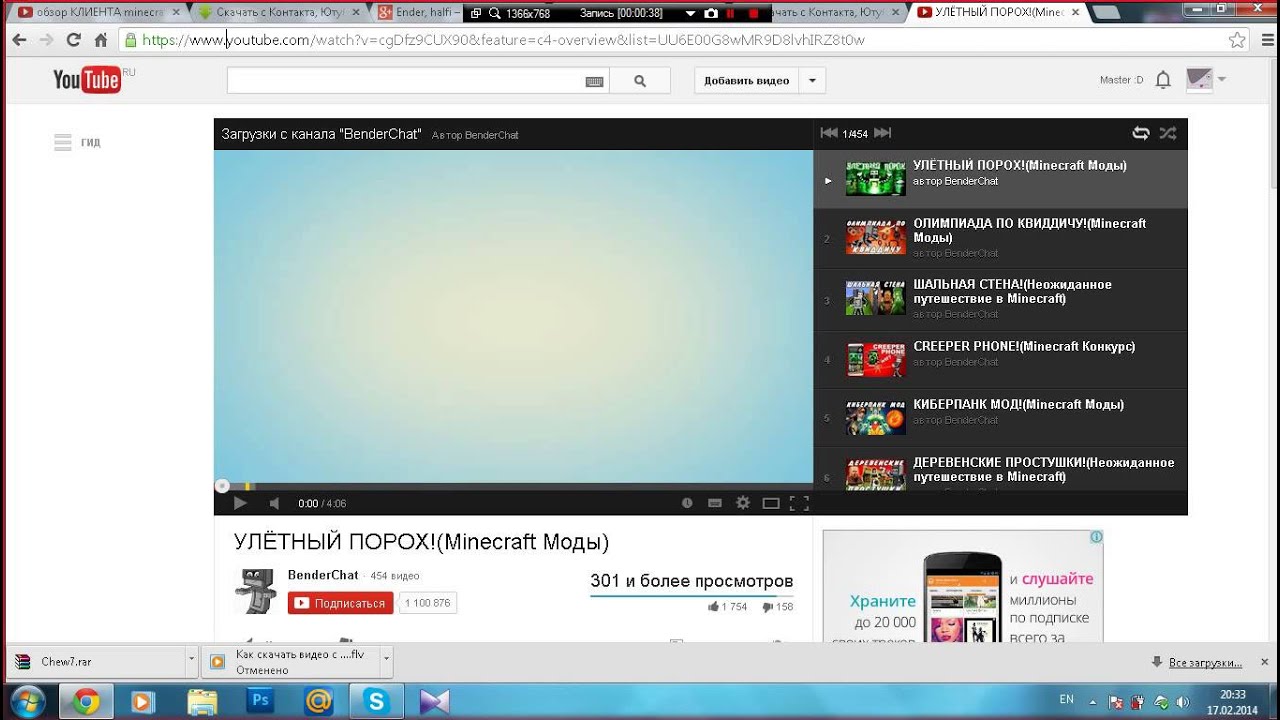Click Автор BenderChat link in playlist header
Image resolution: width=1280 pixels, height=720 pixels.
[x=475, y=135]
